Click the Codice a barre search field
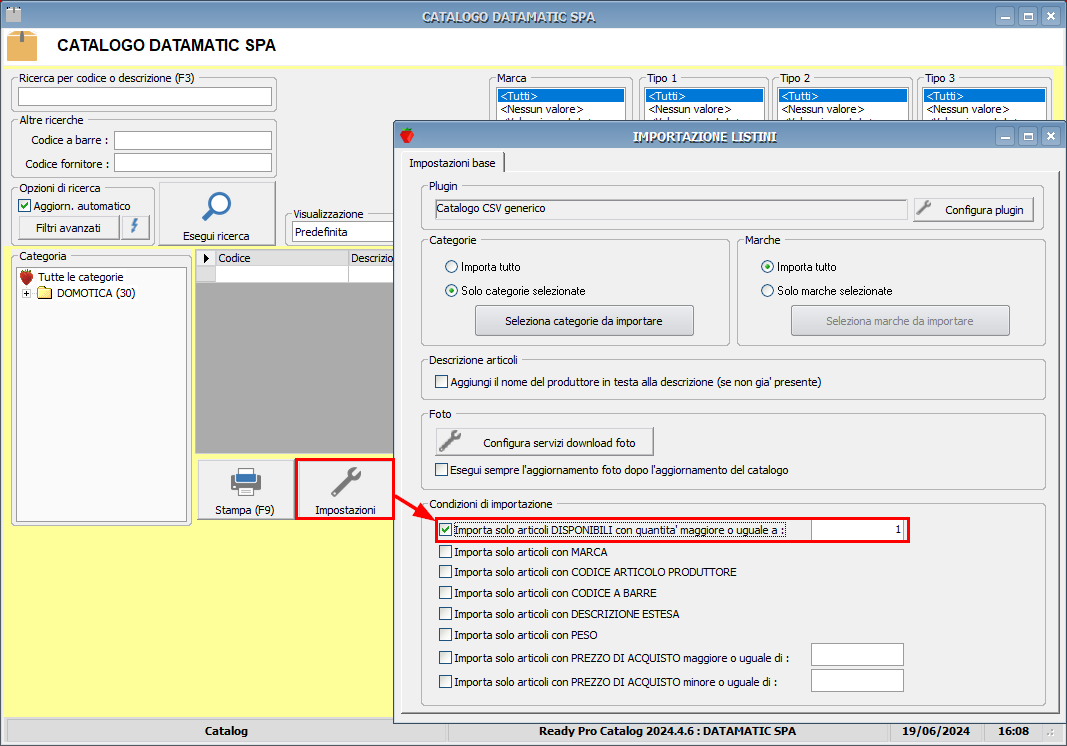The width and height of the screenshot is (1067, 746). click(x=193, y=140)
